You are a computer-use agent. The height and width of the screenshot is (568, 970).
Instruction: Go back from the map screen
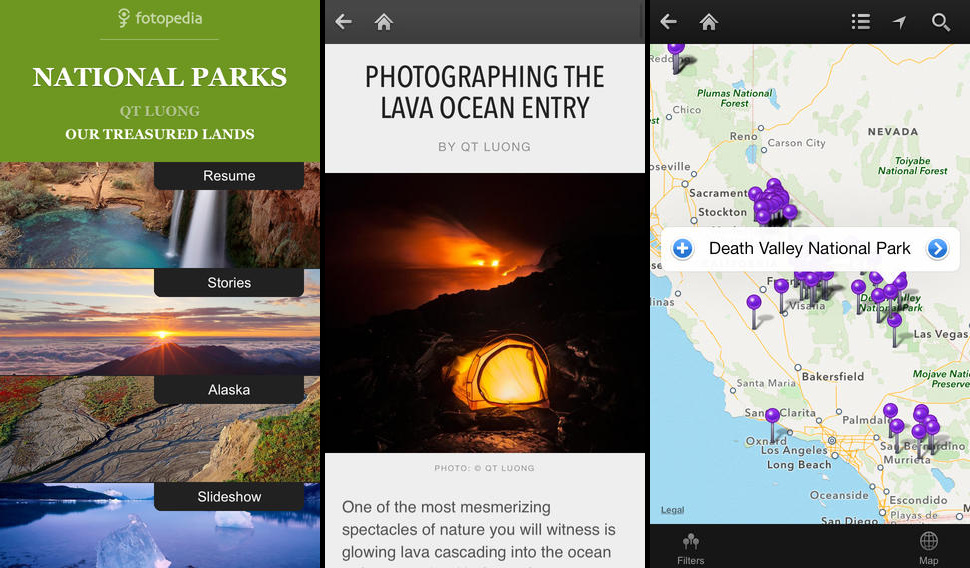point(668,22)
